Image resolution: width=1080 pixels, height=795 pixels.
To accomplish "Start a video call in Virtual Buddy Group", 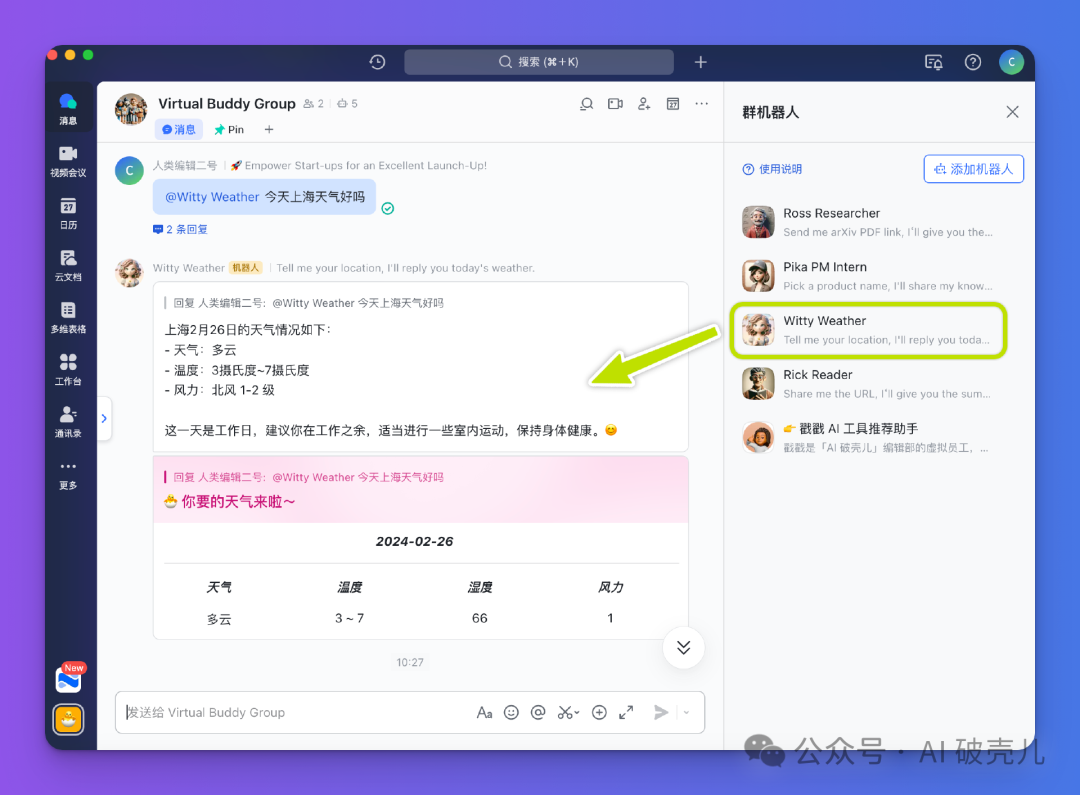I will (615, 104).
